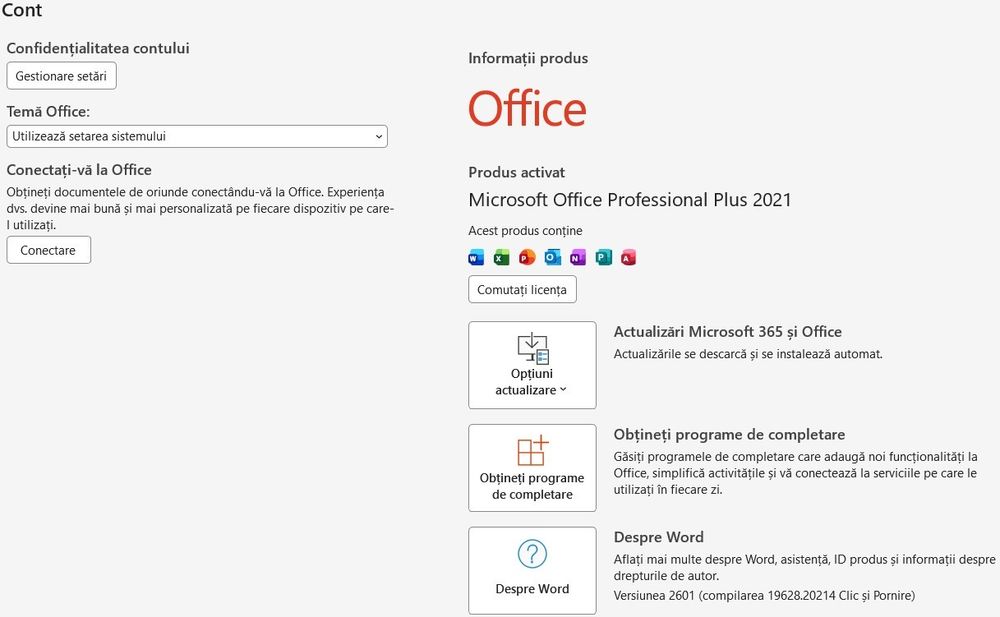Click Obțineți programe de completare button
1000x617 pixels.
click(532, 468)
